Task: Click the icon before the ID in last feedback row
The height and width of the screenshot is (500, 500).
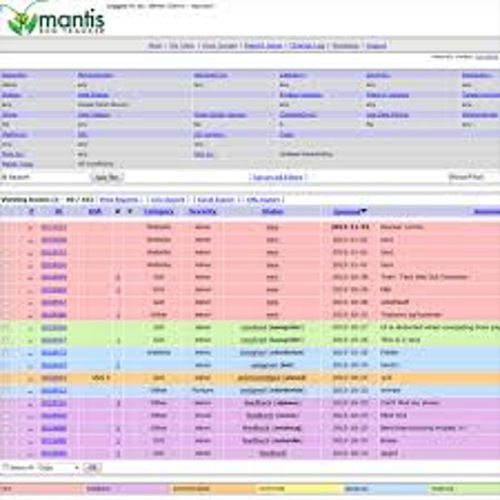Action: coord(31,453)
